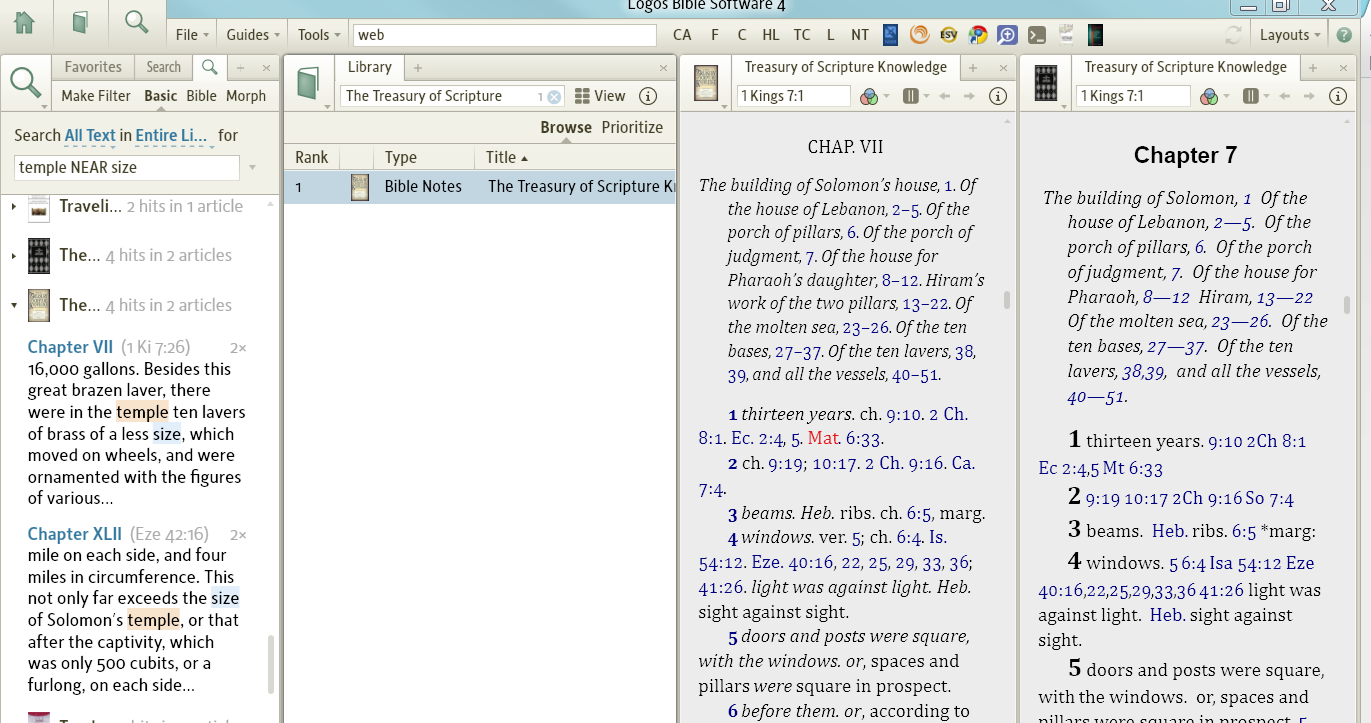Screen dimensions: 1371x723
Task: Go back in left Treasury panel history
Action: tap(945, 96)
